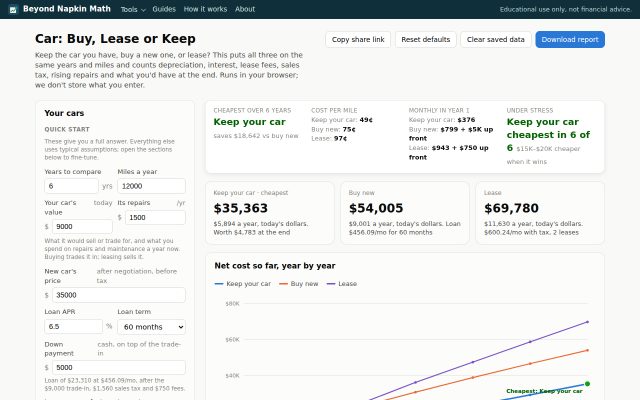This screenshot has width=640, height=400.
Task: Edit the Loan APR field
Action: (73, 327)
